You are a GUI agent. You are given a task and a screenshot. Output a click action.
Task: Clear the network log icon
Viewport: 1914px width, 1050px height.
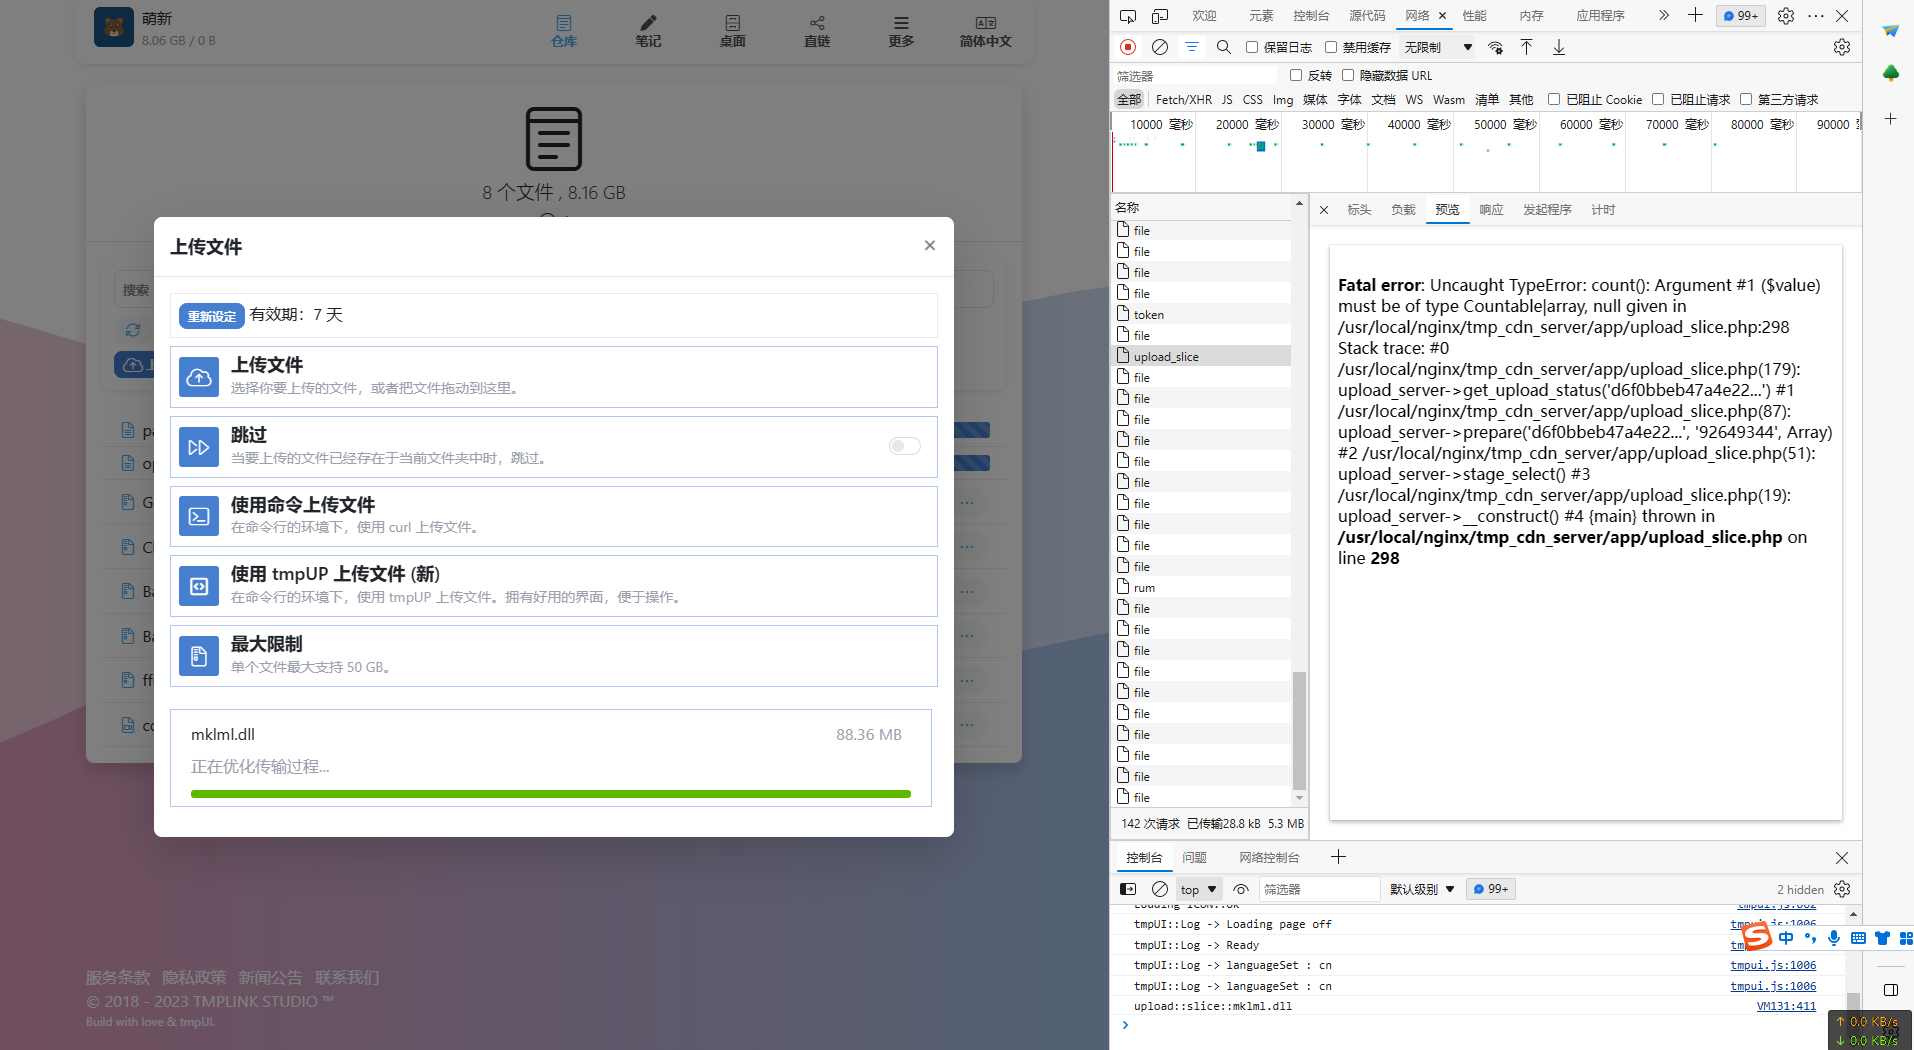pyautogui.click(x=1160, y=47)
